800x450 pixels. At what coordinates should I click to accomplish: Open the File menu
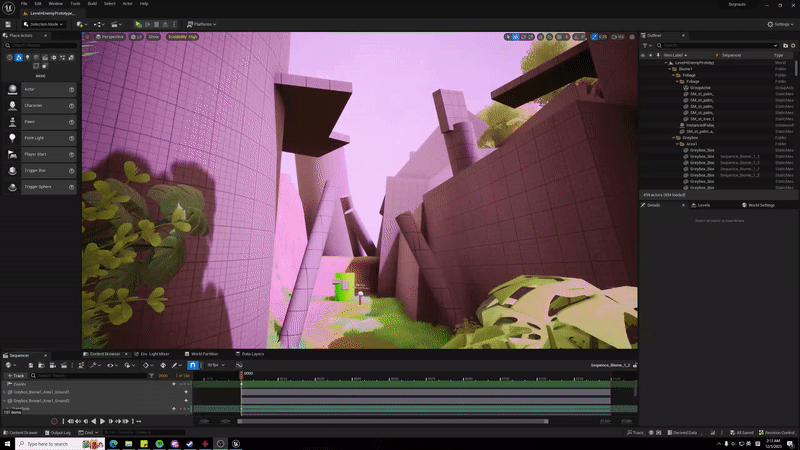[x=24, y=4]
